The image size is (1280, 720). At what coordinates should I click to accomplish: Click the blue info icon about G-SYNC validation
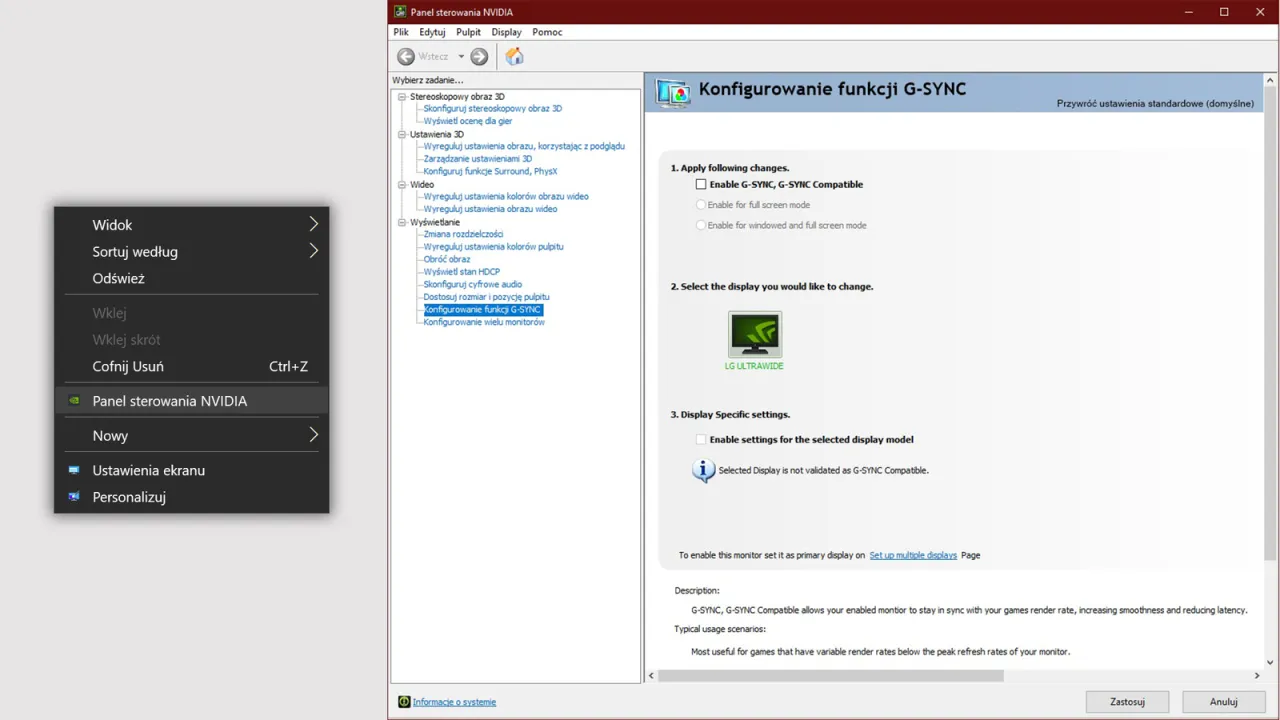pos(703,470)
